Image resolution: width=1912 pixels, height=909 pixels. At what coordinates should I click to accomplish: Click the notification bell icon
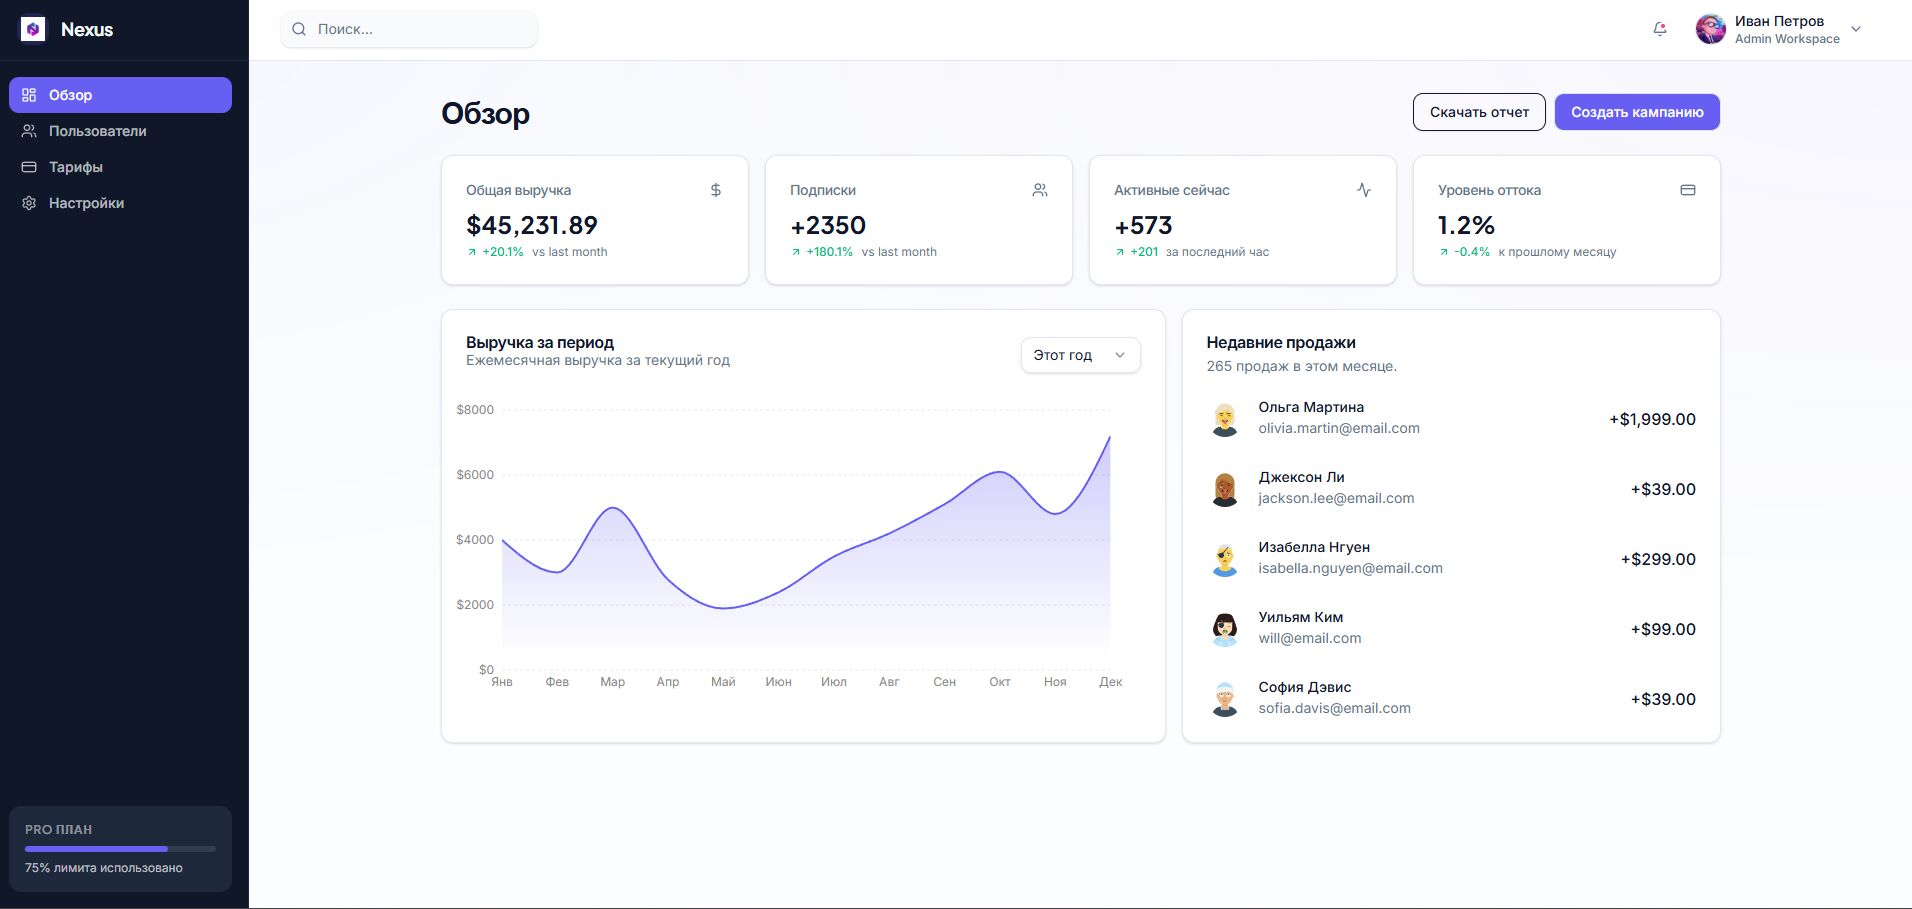pyautogui.click(x=1660, y=29)
